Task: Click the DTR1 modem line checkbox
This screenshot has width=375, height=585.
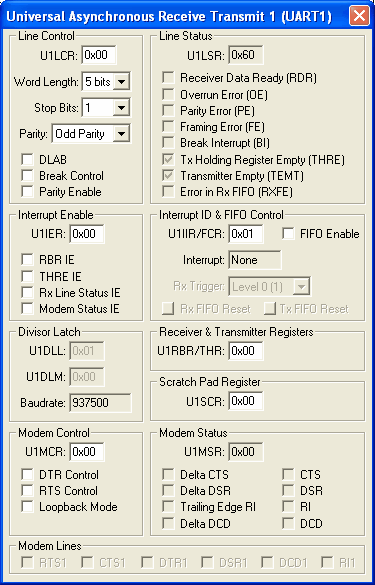Action: pos(147,562)
